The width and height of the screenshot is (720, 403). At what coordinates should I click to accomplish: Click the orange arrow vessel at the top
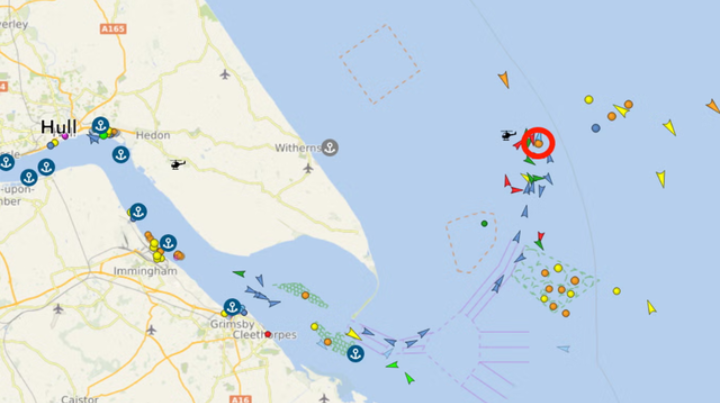504,79
